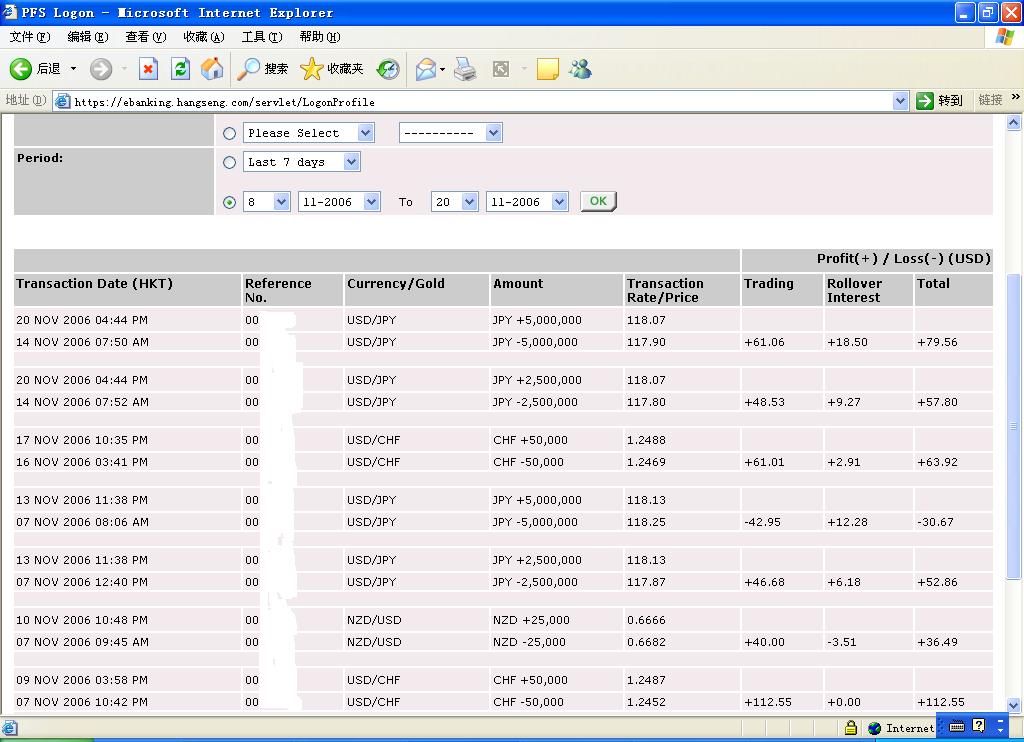Open the end day '20' dropdown

pyautogui.click(x=469, y=202)
